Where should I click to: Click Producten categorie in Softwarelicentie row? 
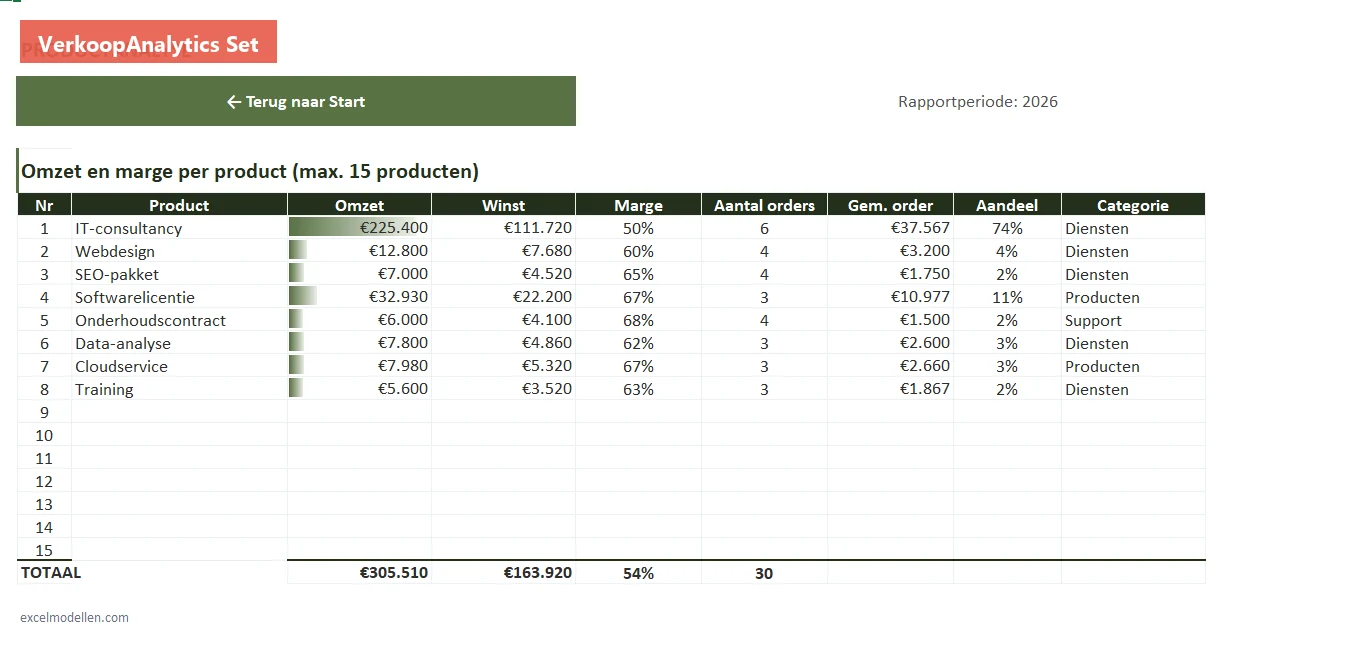[x=1133, y=297]
